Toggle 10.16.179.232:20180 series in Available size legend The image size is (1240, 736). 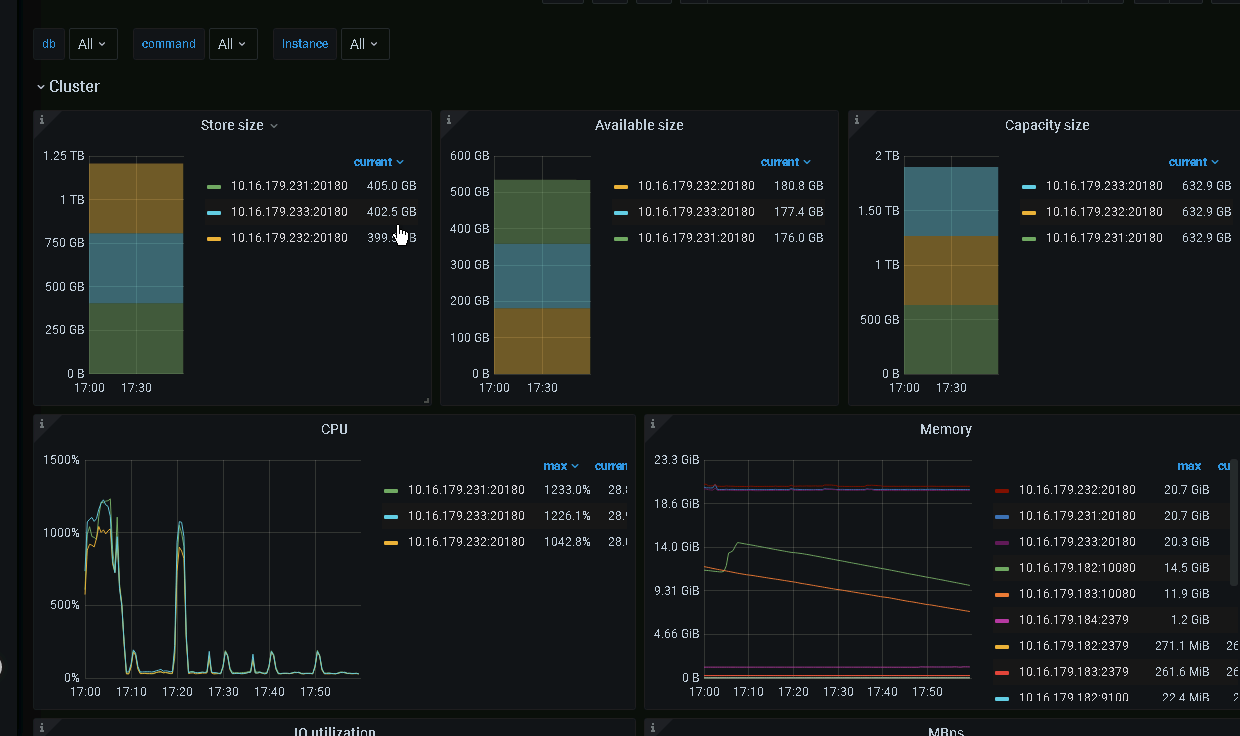(696, 186)
